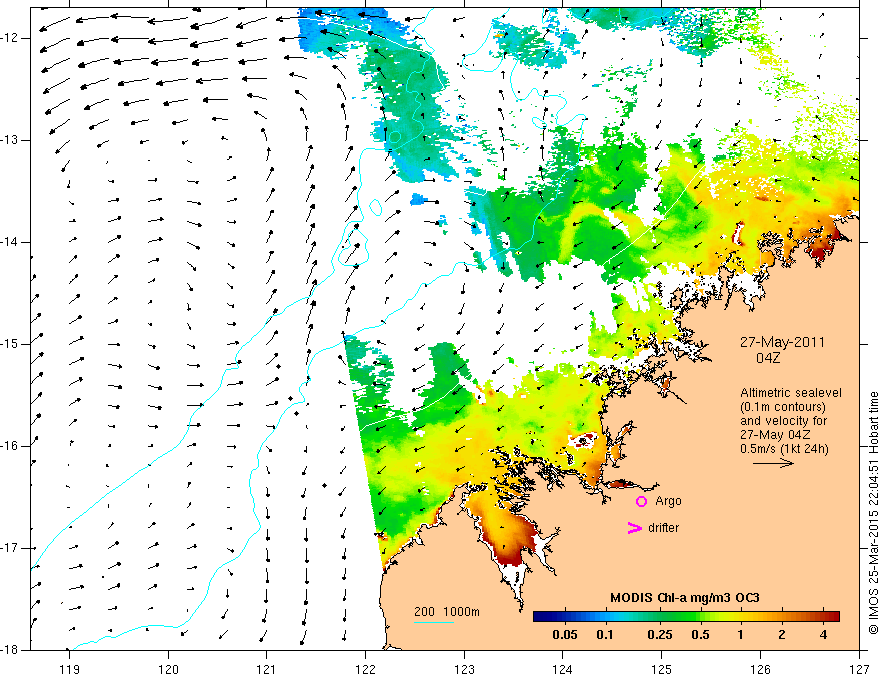Click the '200 1000m' depth contour label
This screenshot has height=680, width=880.
coord(447,612)
